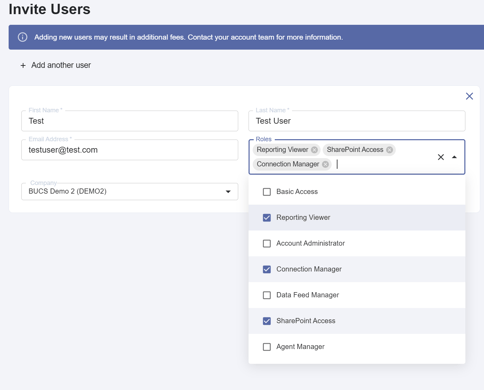Select Data Feed Manager option

pyautogui.click(x=357, y=295)
